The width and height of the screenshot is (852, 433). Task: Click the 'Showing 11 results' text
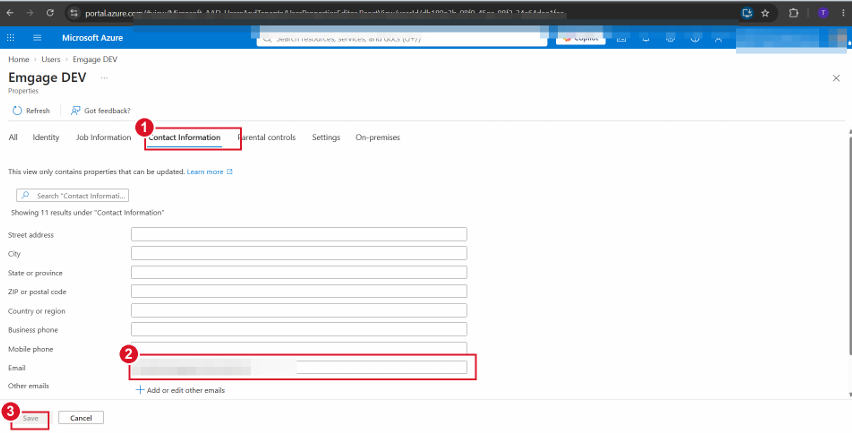coord(87,212)
